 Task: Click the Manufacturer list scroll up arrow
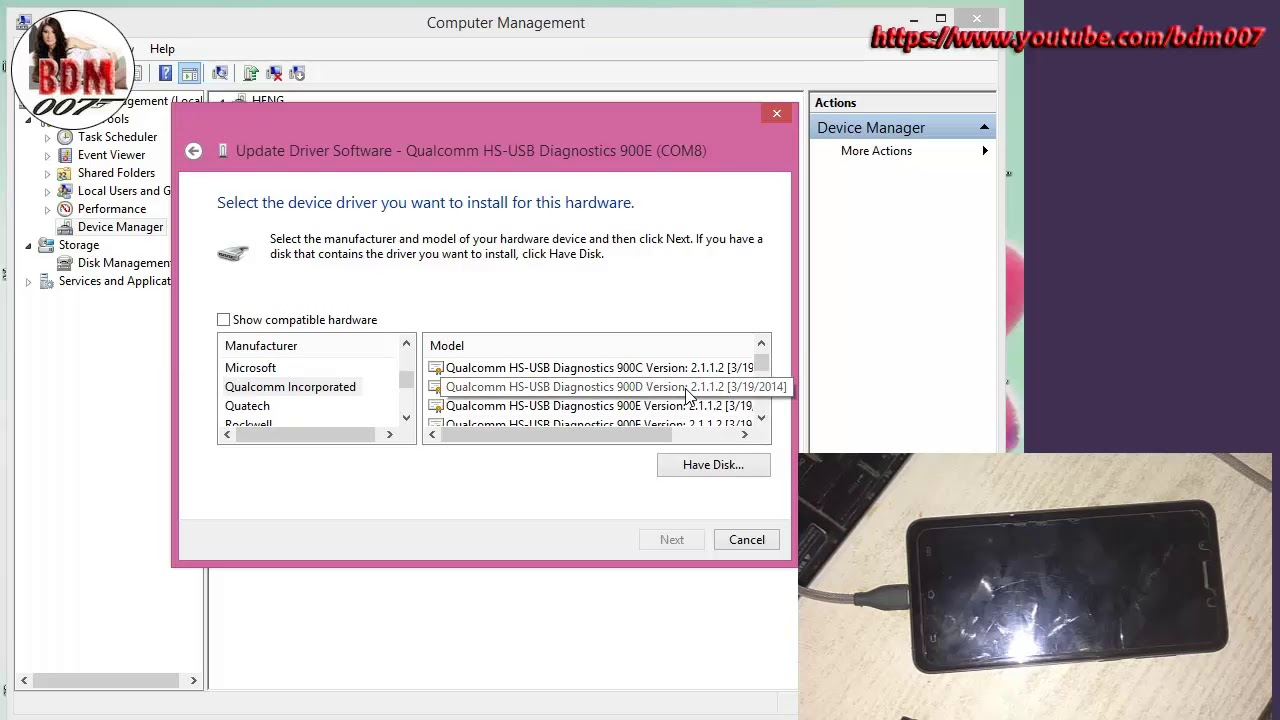click(x=406, y=344)
